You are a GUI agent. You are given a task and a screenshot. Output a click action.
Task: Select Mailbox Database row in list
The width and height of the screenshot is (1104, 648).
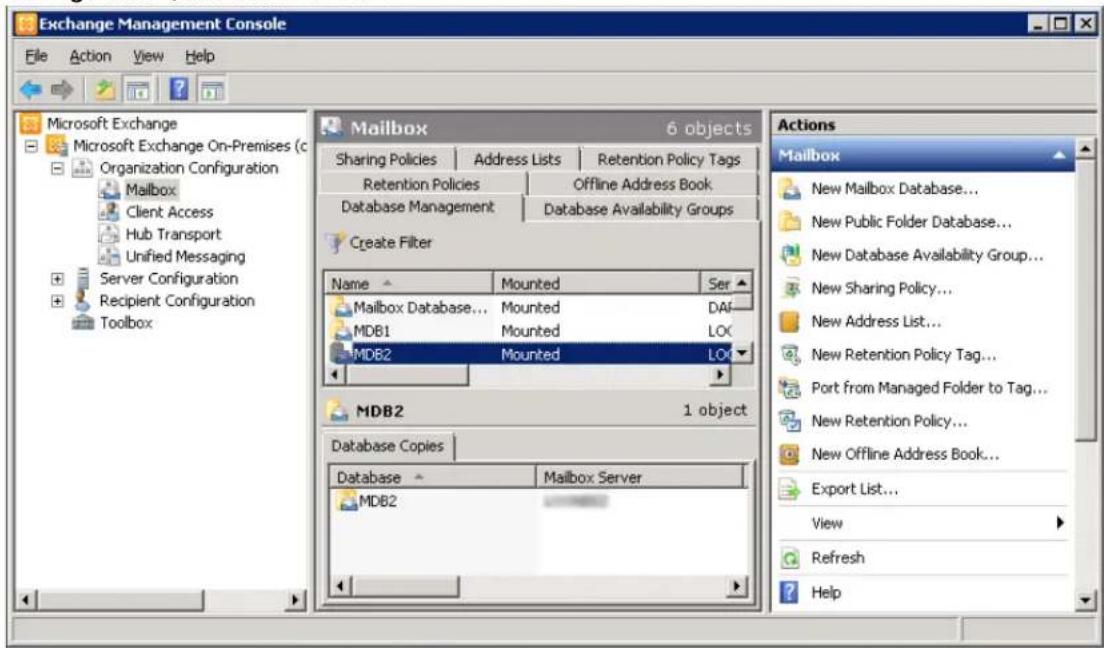click(530, 308)
